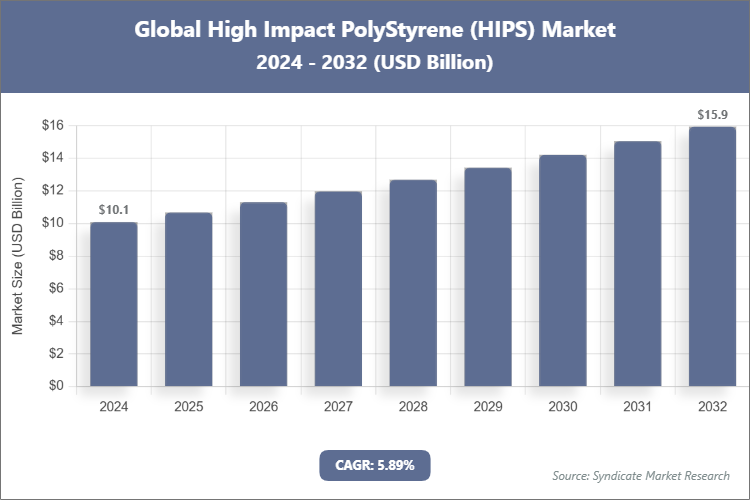Click the 2026 bar in the chart
This screenshot has width=750, height=500.
click(264, 294)
